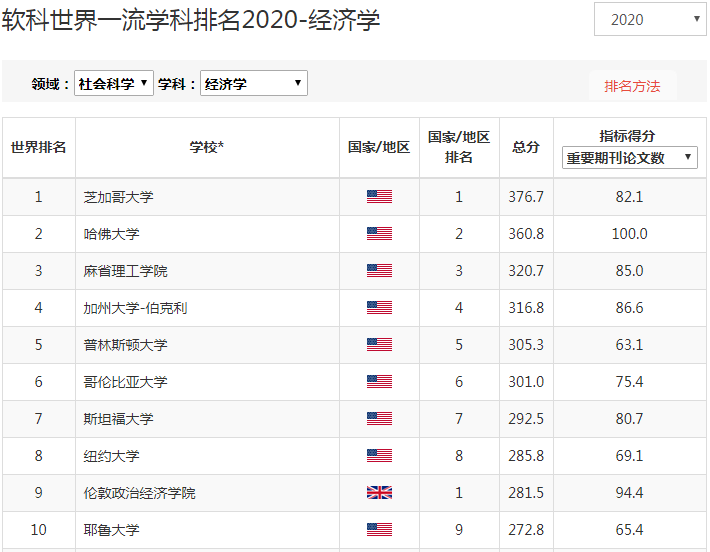The image size is (710, 552).
Task: Open the 伦敦政治经济学院 school link
Action: click(x=139, y=493)
